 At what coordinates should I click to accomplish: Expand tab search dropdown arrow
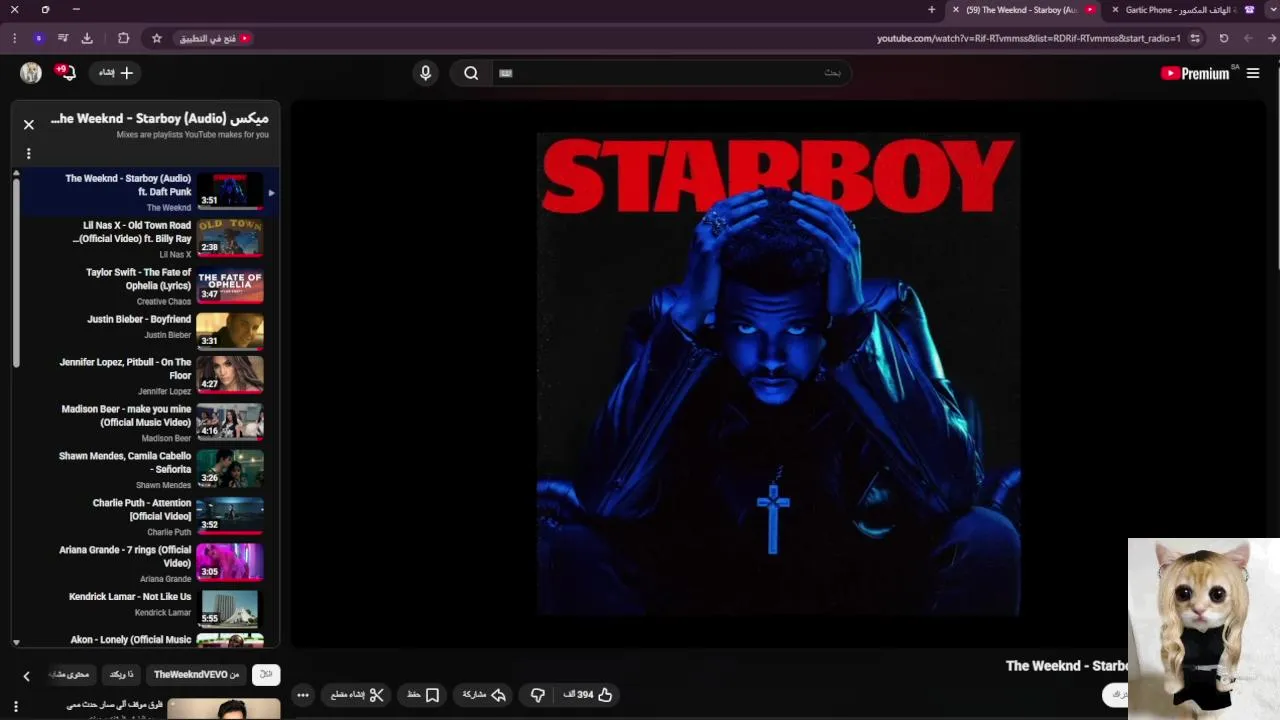point(1272,10)
